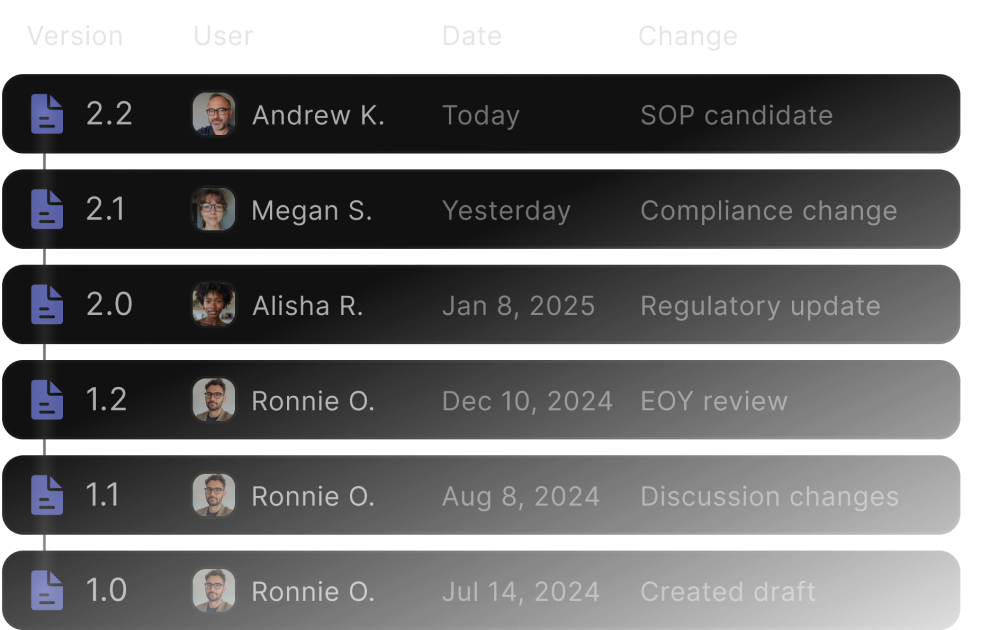Image resolution: width=981 pixels, height=630 pixels.
Task: Select the version 1.0 document icon
Action: pos(47,591)
